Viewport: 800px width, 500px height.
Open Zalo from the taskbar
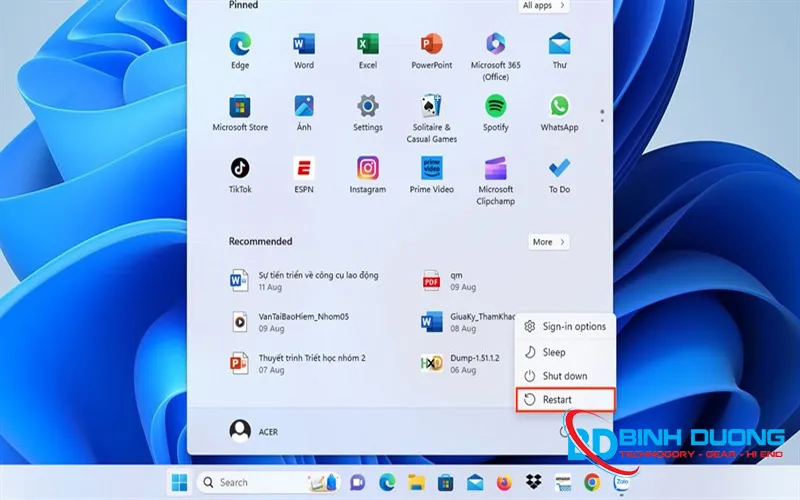point(621,482)
